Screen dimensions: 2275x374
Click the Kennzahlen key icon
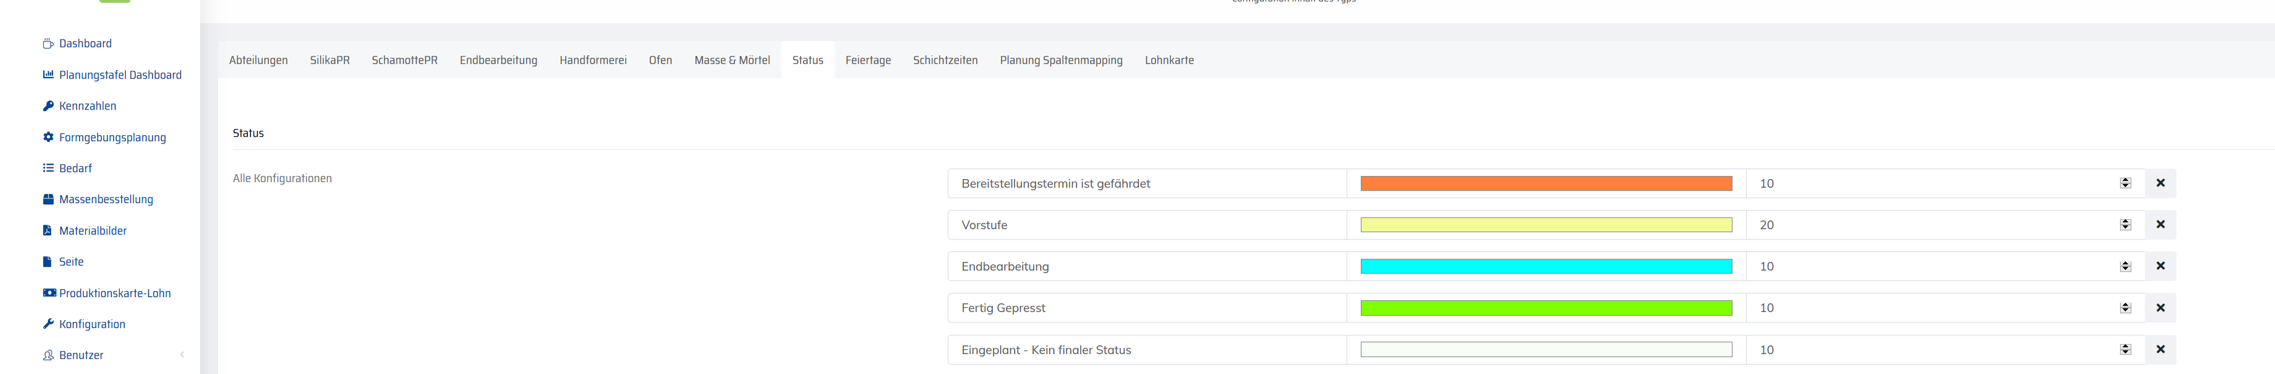(48, 106)
